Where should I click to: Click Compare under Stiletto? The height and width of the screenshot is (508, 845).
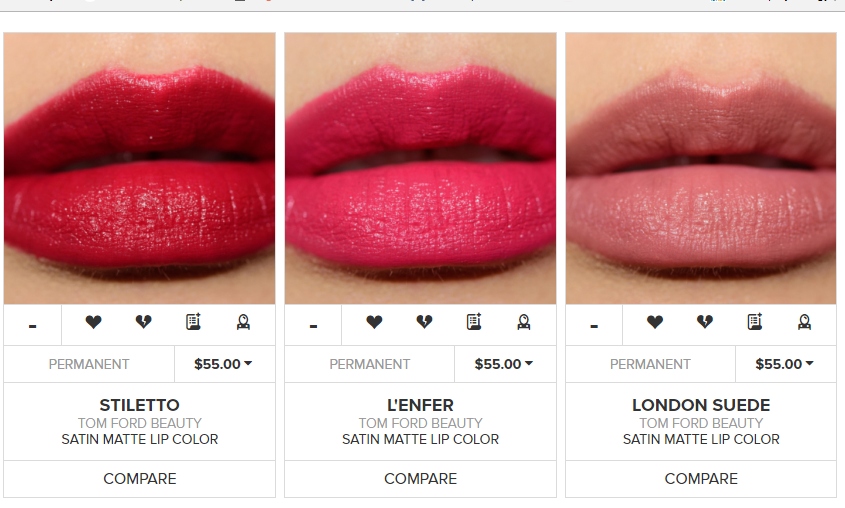tap(140, 479)
